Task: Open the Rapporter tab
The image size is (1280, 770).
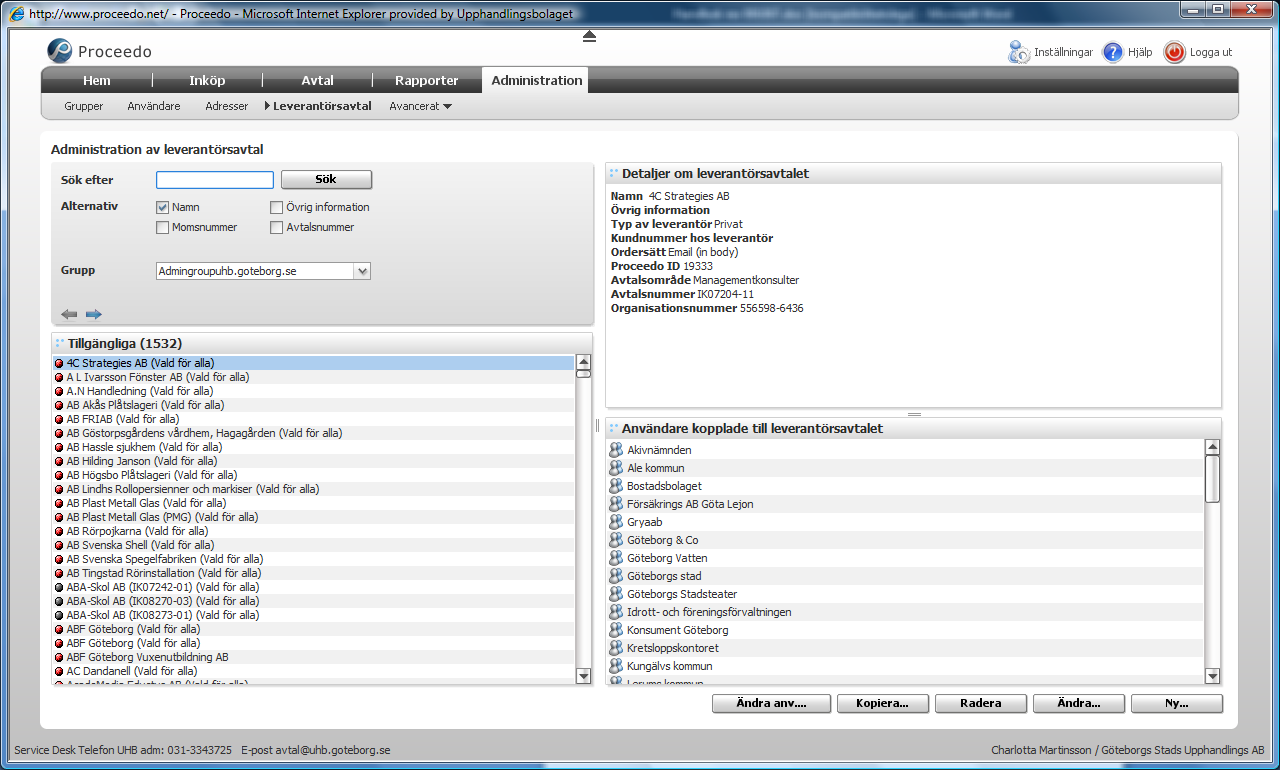Action: 427,81
